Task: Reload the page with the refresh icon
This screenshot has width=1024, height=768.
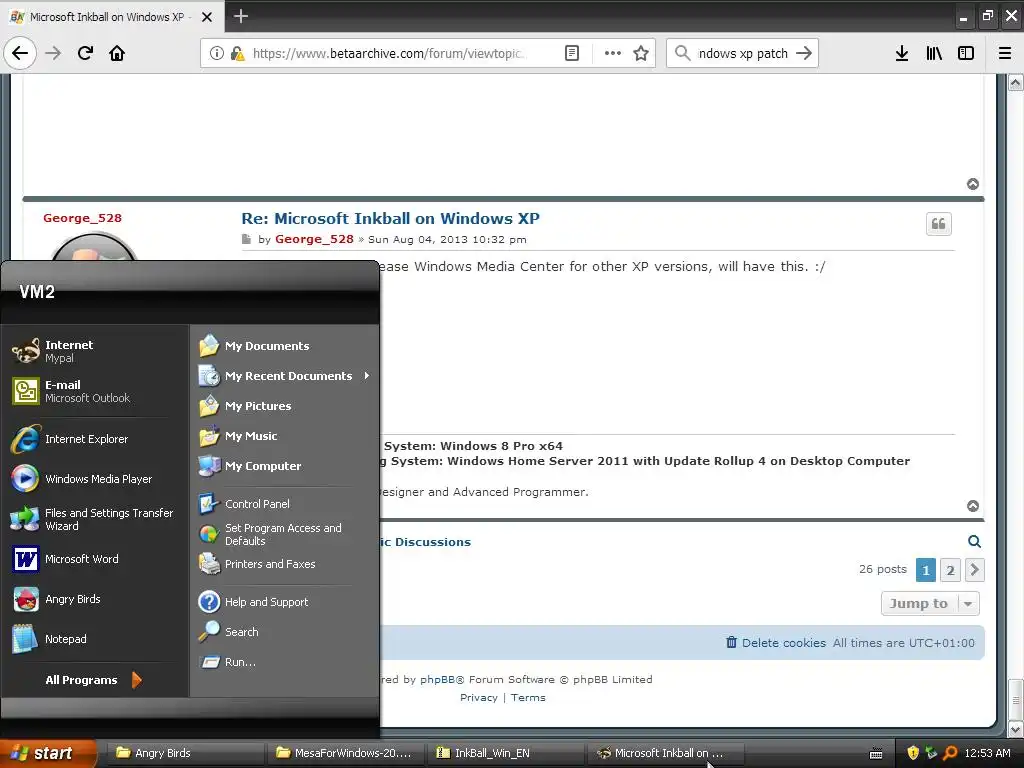Action: coord(85,53)
